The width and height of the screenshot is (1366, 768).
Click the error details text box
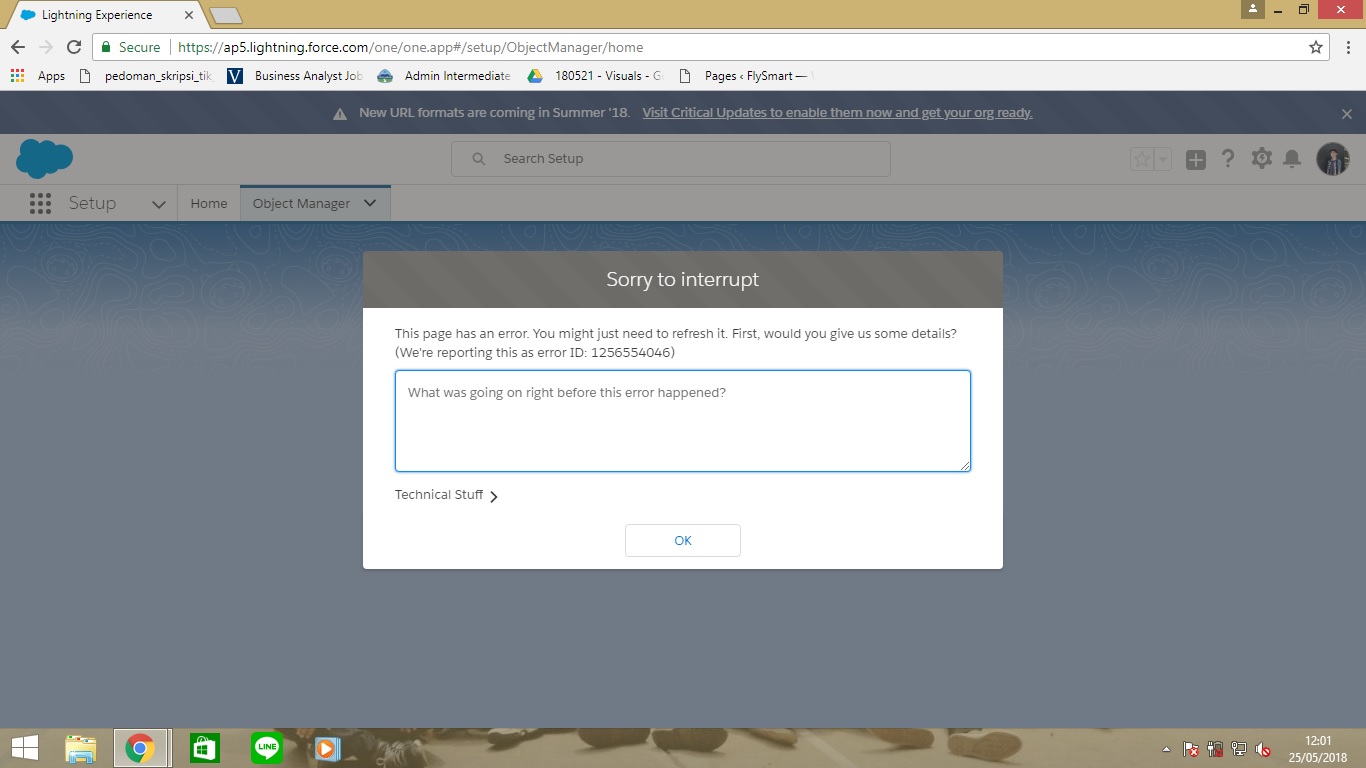click(683, 421)
